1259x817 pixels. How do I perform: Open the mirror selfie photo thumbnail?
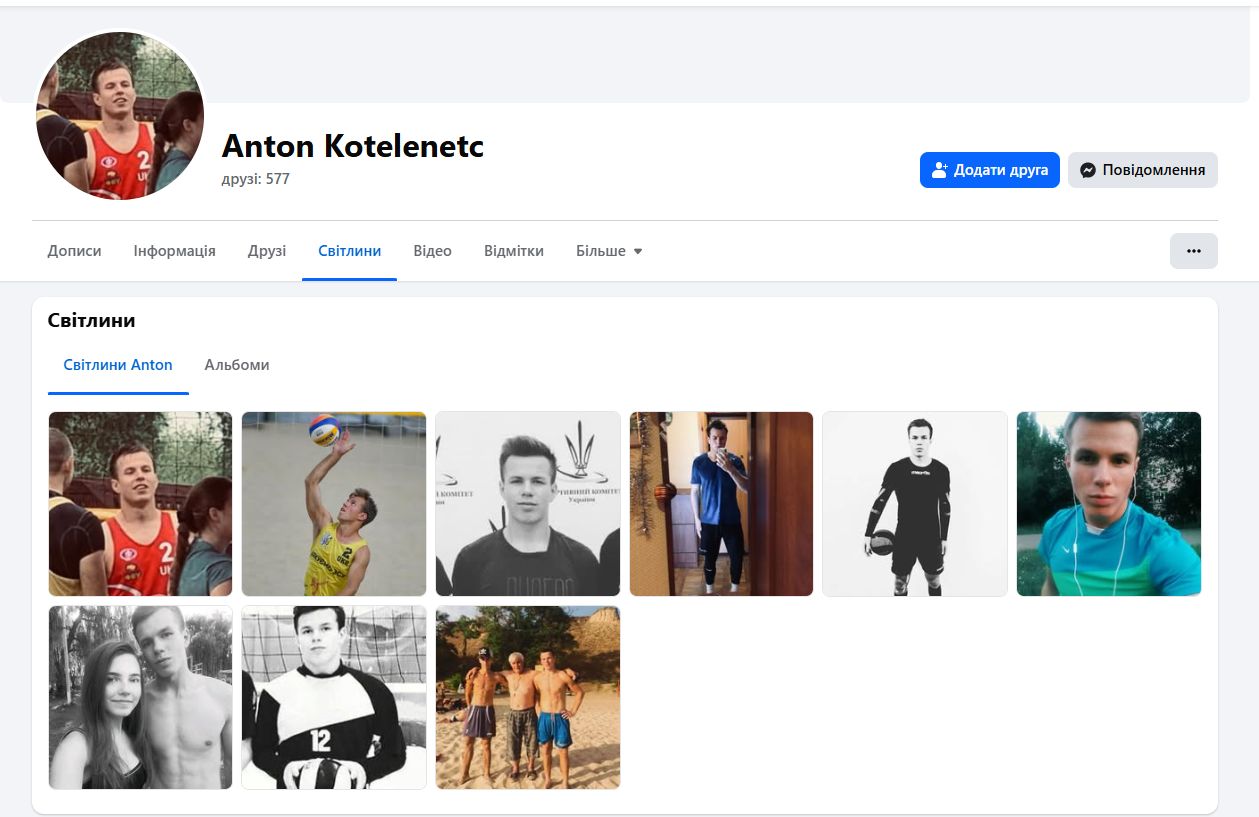(x=721, y=504)
